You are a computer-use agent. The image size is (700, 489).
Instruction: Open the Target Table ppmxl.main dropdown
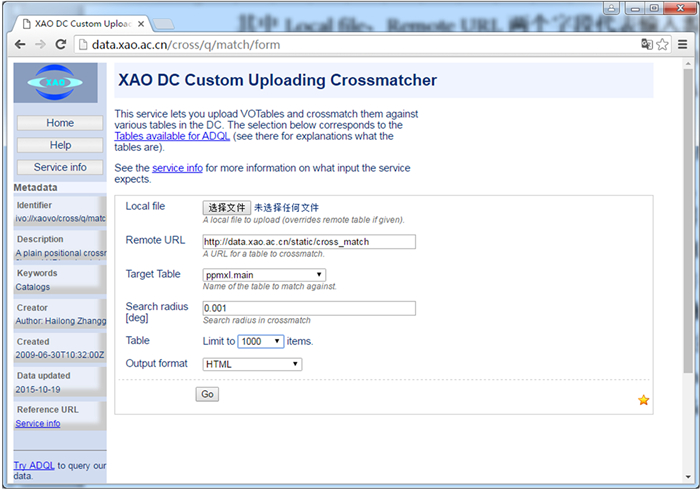[x=264, y=275]
